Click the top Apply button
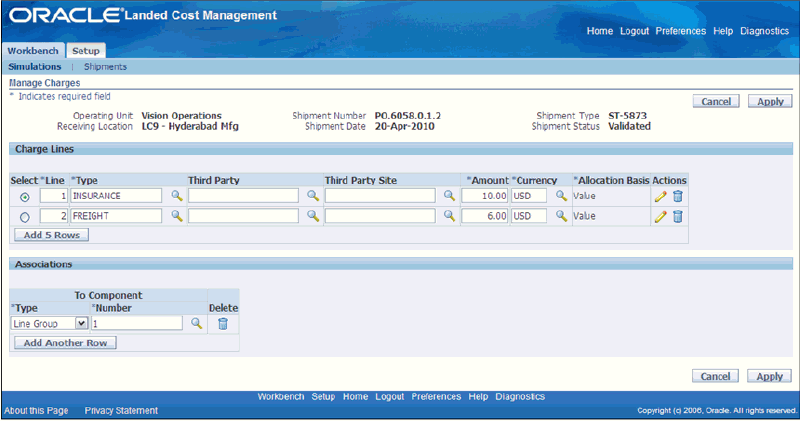800x421 pixels. [x=770, y=102]
